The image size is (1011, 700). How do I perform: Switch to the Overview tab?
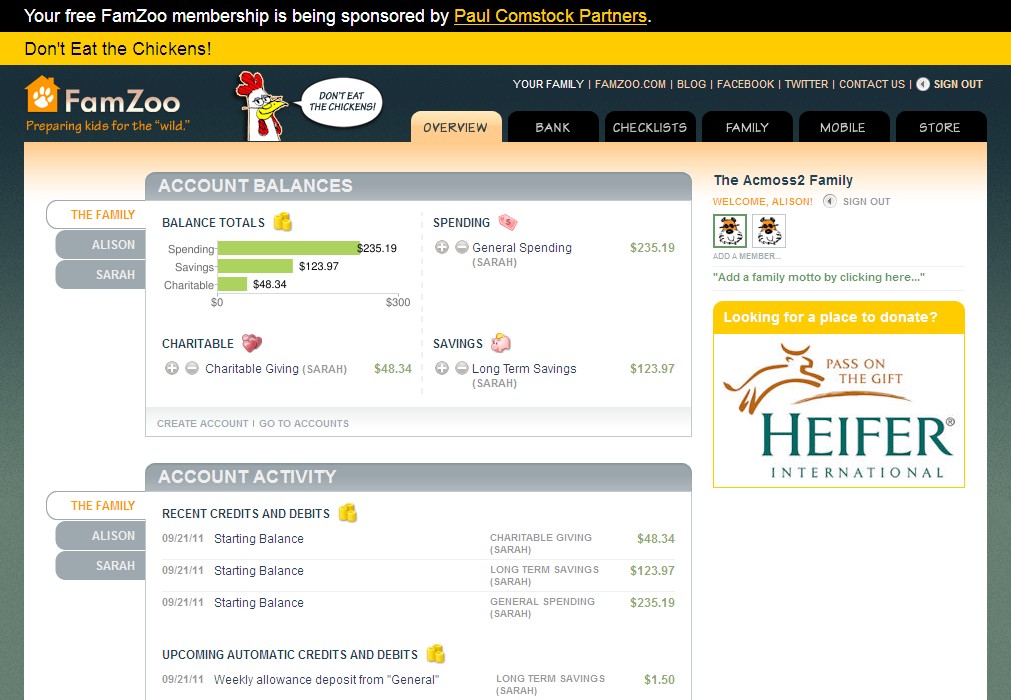click(x=456, y=127)
